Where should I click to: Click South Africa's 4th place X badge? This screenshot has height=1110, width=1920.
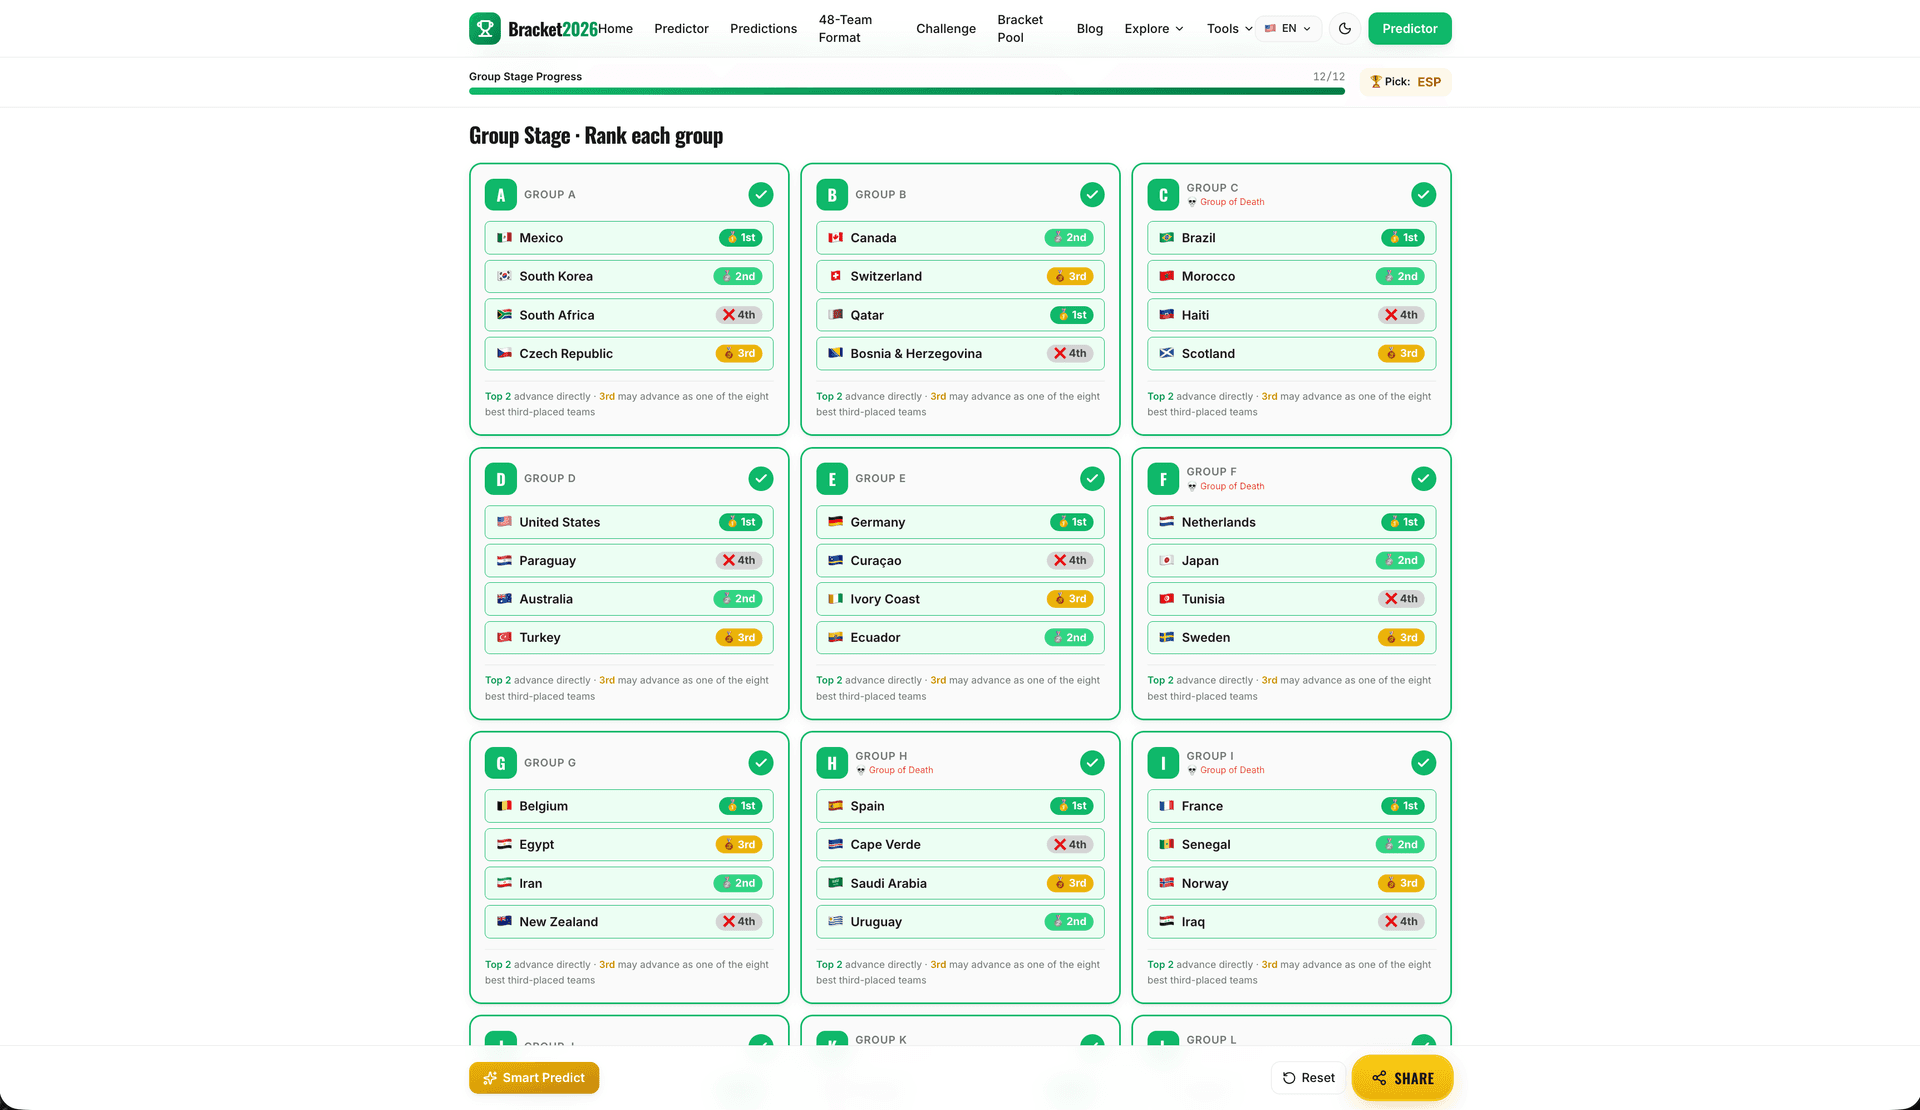pyautogui.click(x=739, y=315)
